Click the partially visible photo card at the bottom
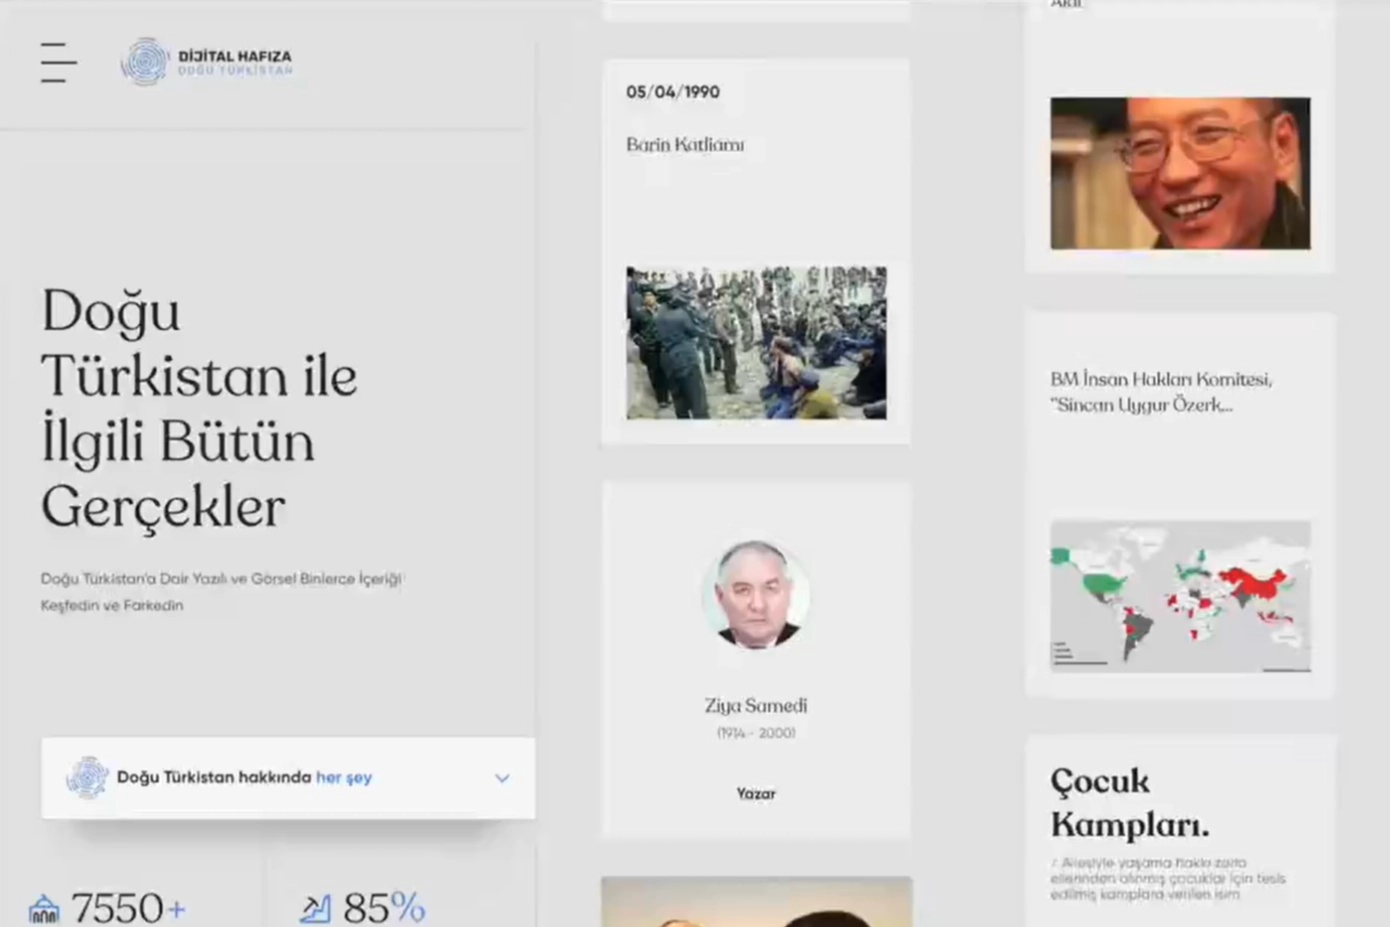Image resolution: width=1390 pixels, height=927 pixels. (756, 903)
